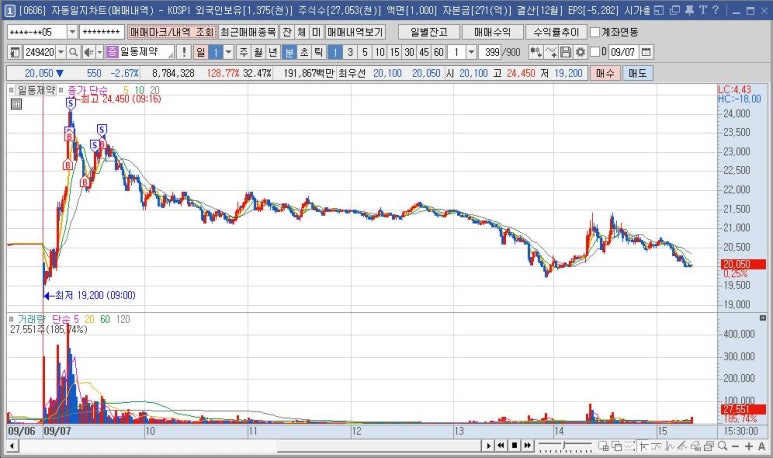Open chart settings gear icon
Viewport: 773px width, 458px height.
(x=580, y=52)
